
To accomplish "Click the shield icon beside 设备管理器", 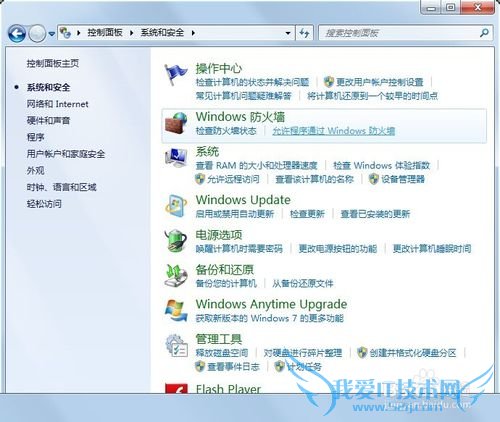I will 374,179.
